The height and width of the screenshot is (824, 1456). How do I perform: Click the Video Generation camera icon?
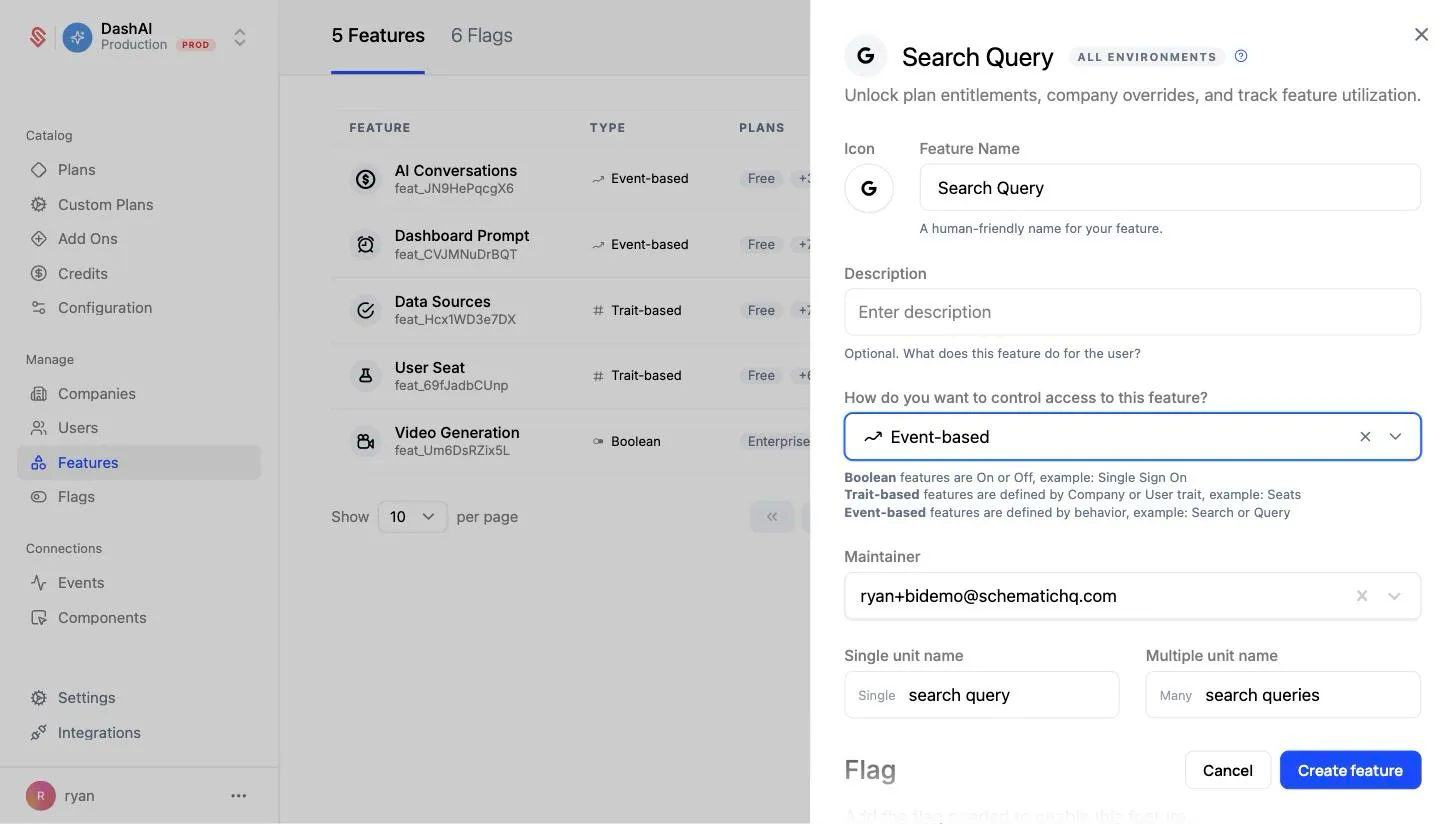365,441
